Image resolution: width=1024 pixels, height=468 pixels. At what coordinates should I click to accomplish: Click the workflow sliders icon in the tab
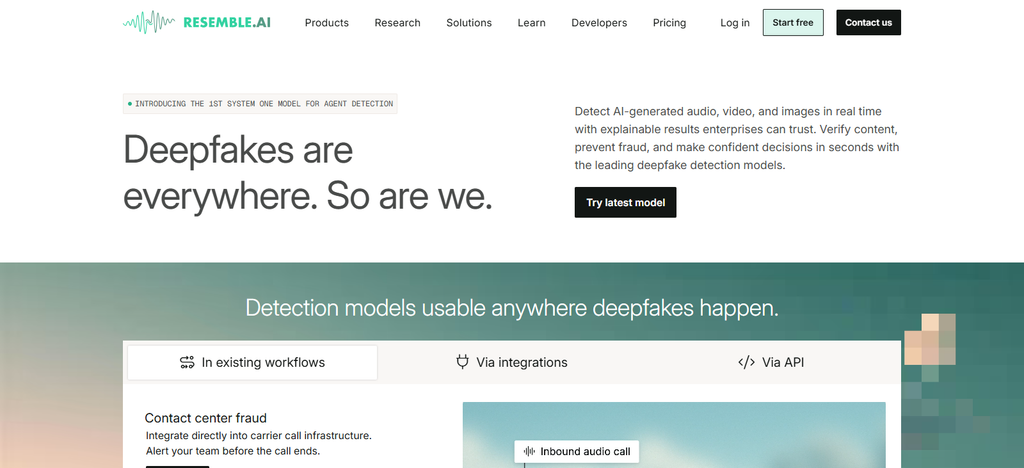(187, 362)
